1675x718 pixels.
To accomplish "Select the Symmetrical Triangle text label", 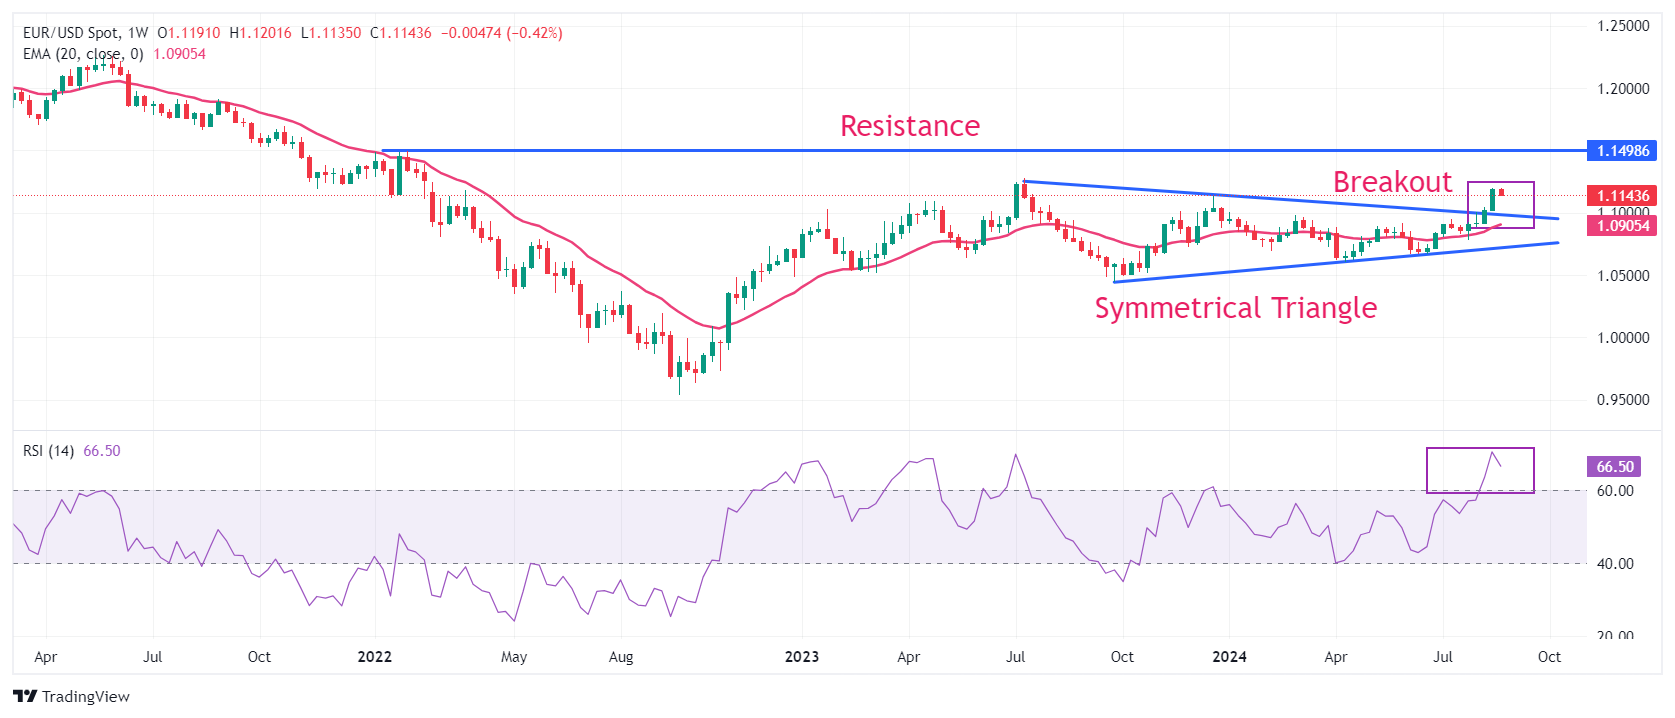I will click(x=1235, y=308).
